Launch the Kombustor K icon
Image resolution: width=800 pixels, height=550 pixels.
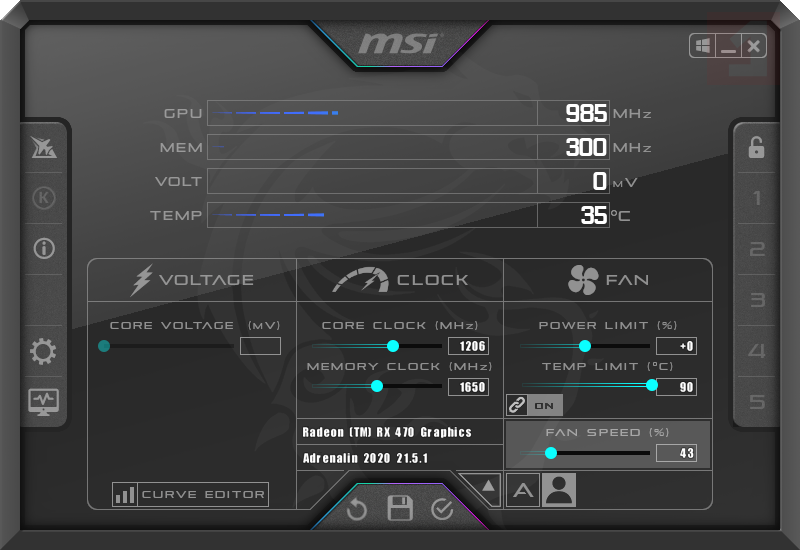[x=43, y=198]
